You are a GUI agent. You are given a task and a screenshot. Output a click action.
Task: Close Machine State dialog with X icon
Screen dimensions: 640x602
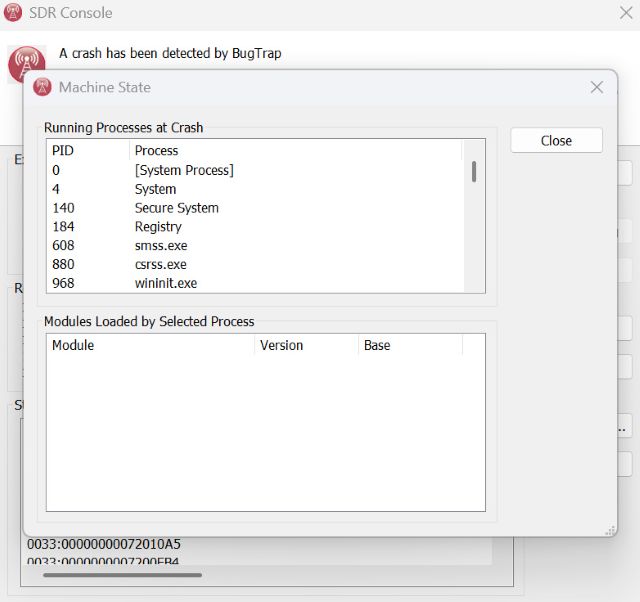(x=597, y=87)
